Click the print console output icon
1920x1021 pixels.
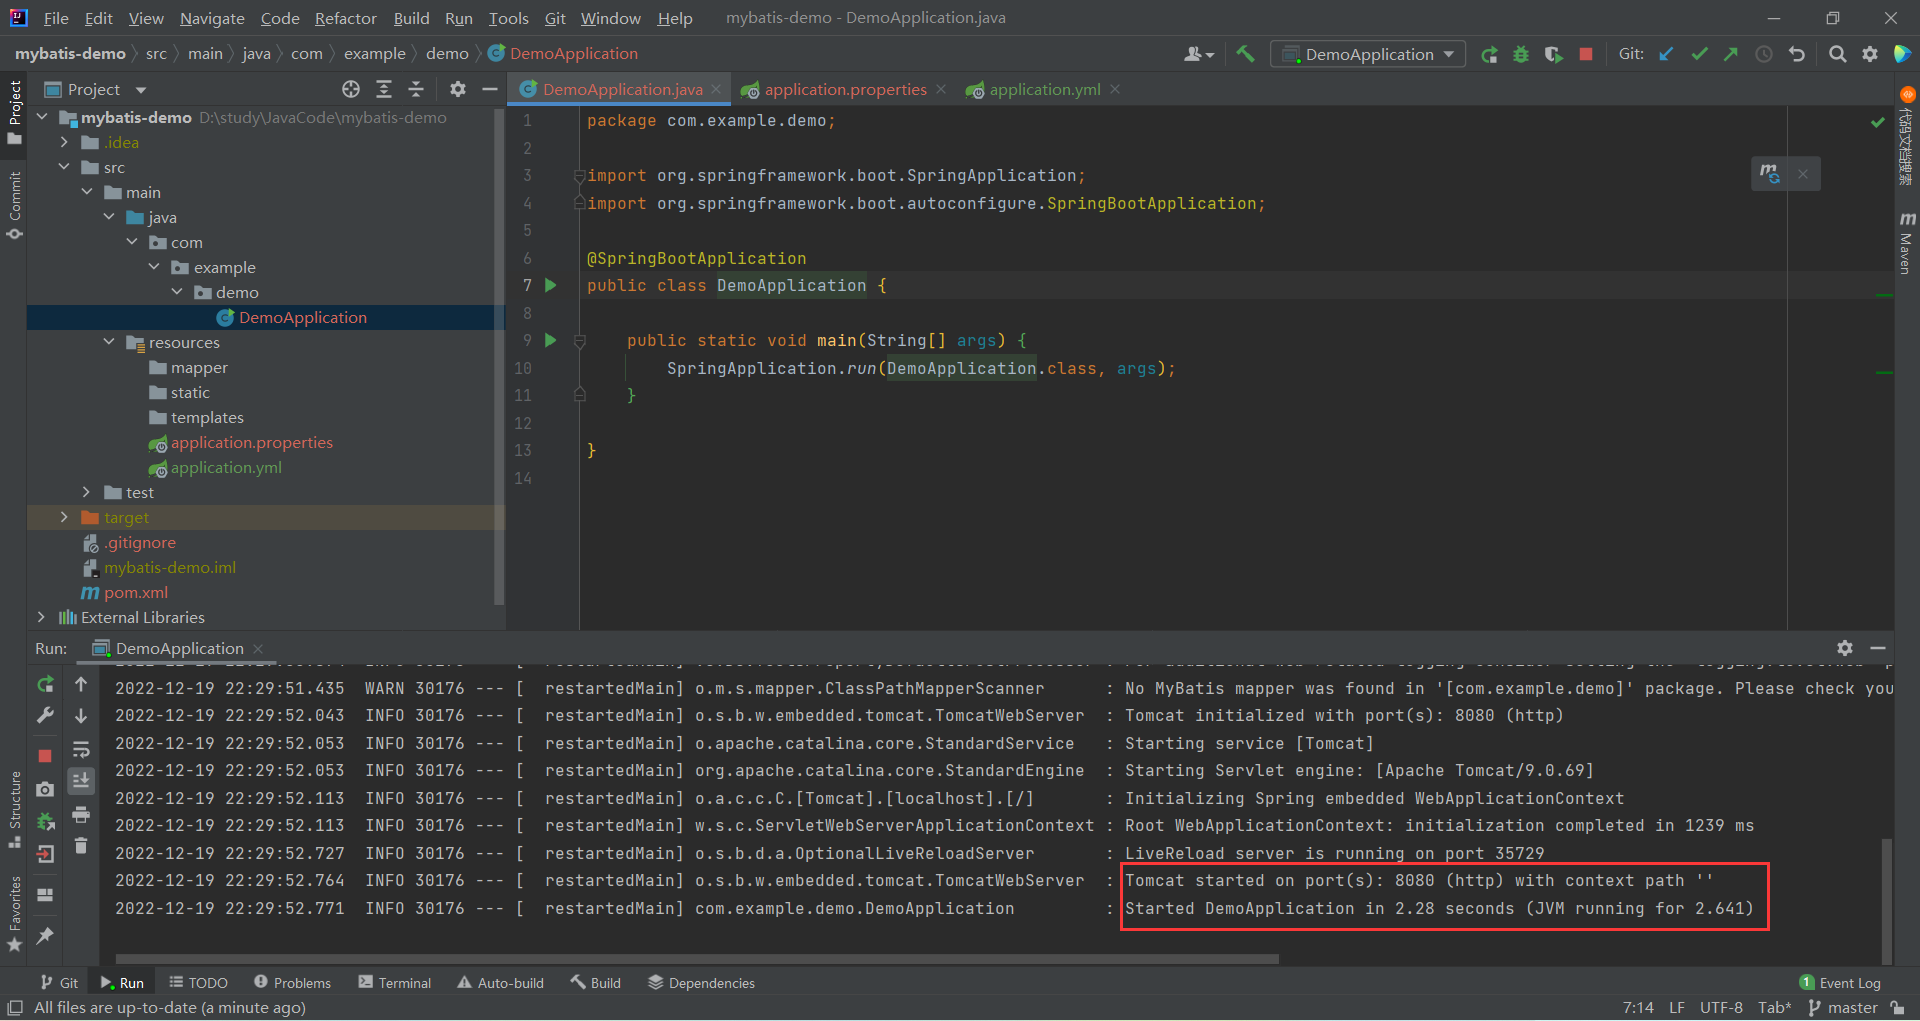click(x=81, y=815)
